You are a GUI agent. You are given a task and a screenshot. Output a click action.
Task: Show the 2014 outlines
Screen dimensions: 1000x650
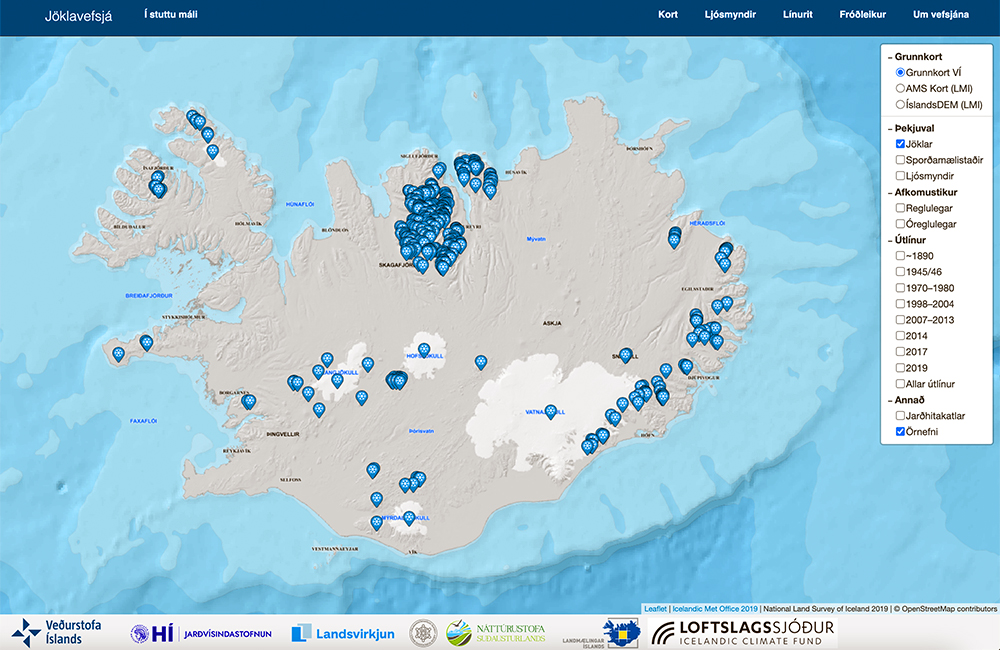coord(900,336)
